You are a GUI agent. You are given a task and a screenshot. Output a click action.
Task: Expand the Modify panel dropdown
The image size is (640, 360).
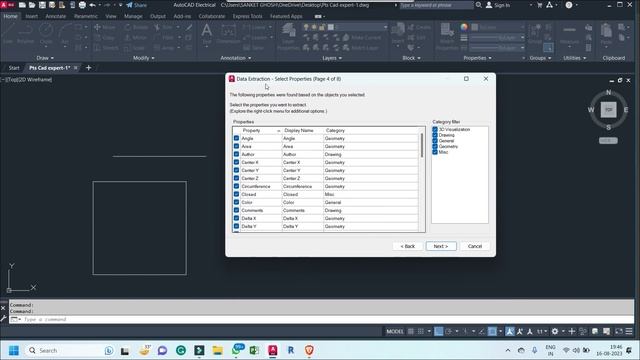pyautogui.click(x=144, y=58)
